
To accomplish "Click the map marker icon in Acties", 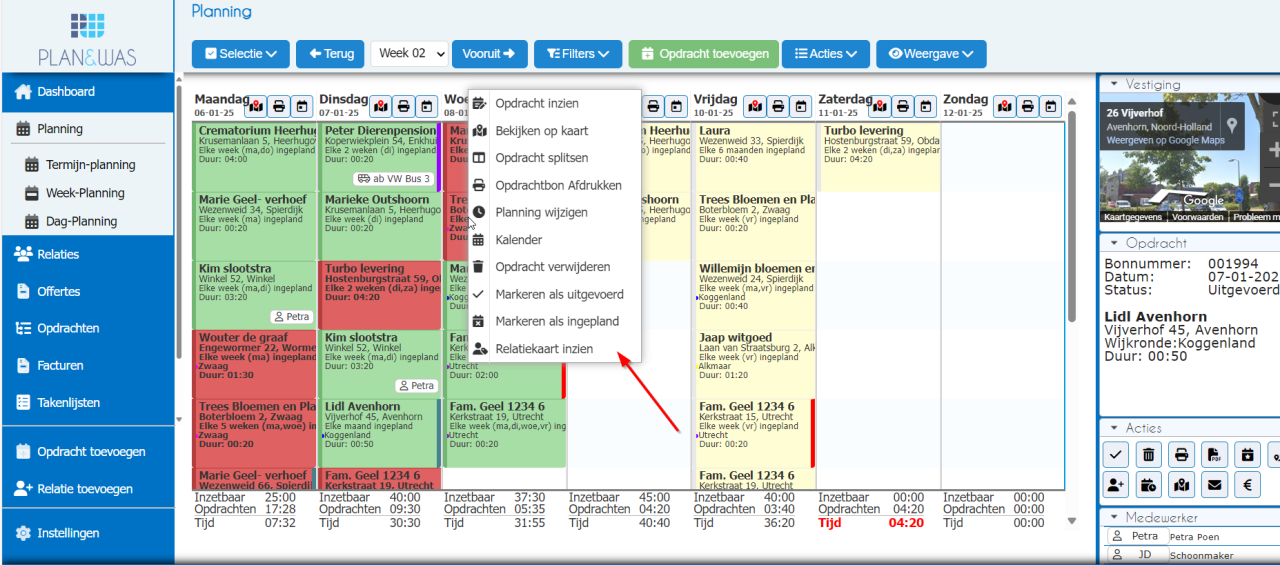I will coord(1182,486).
